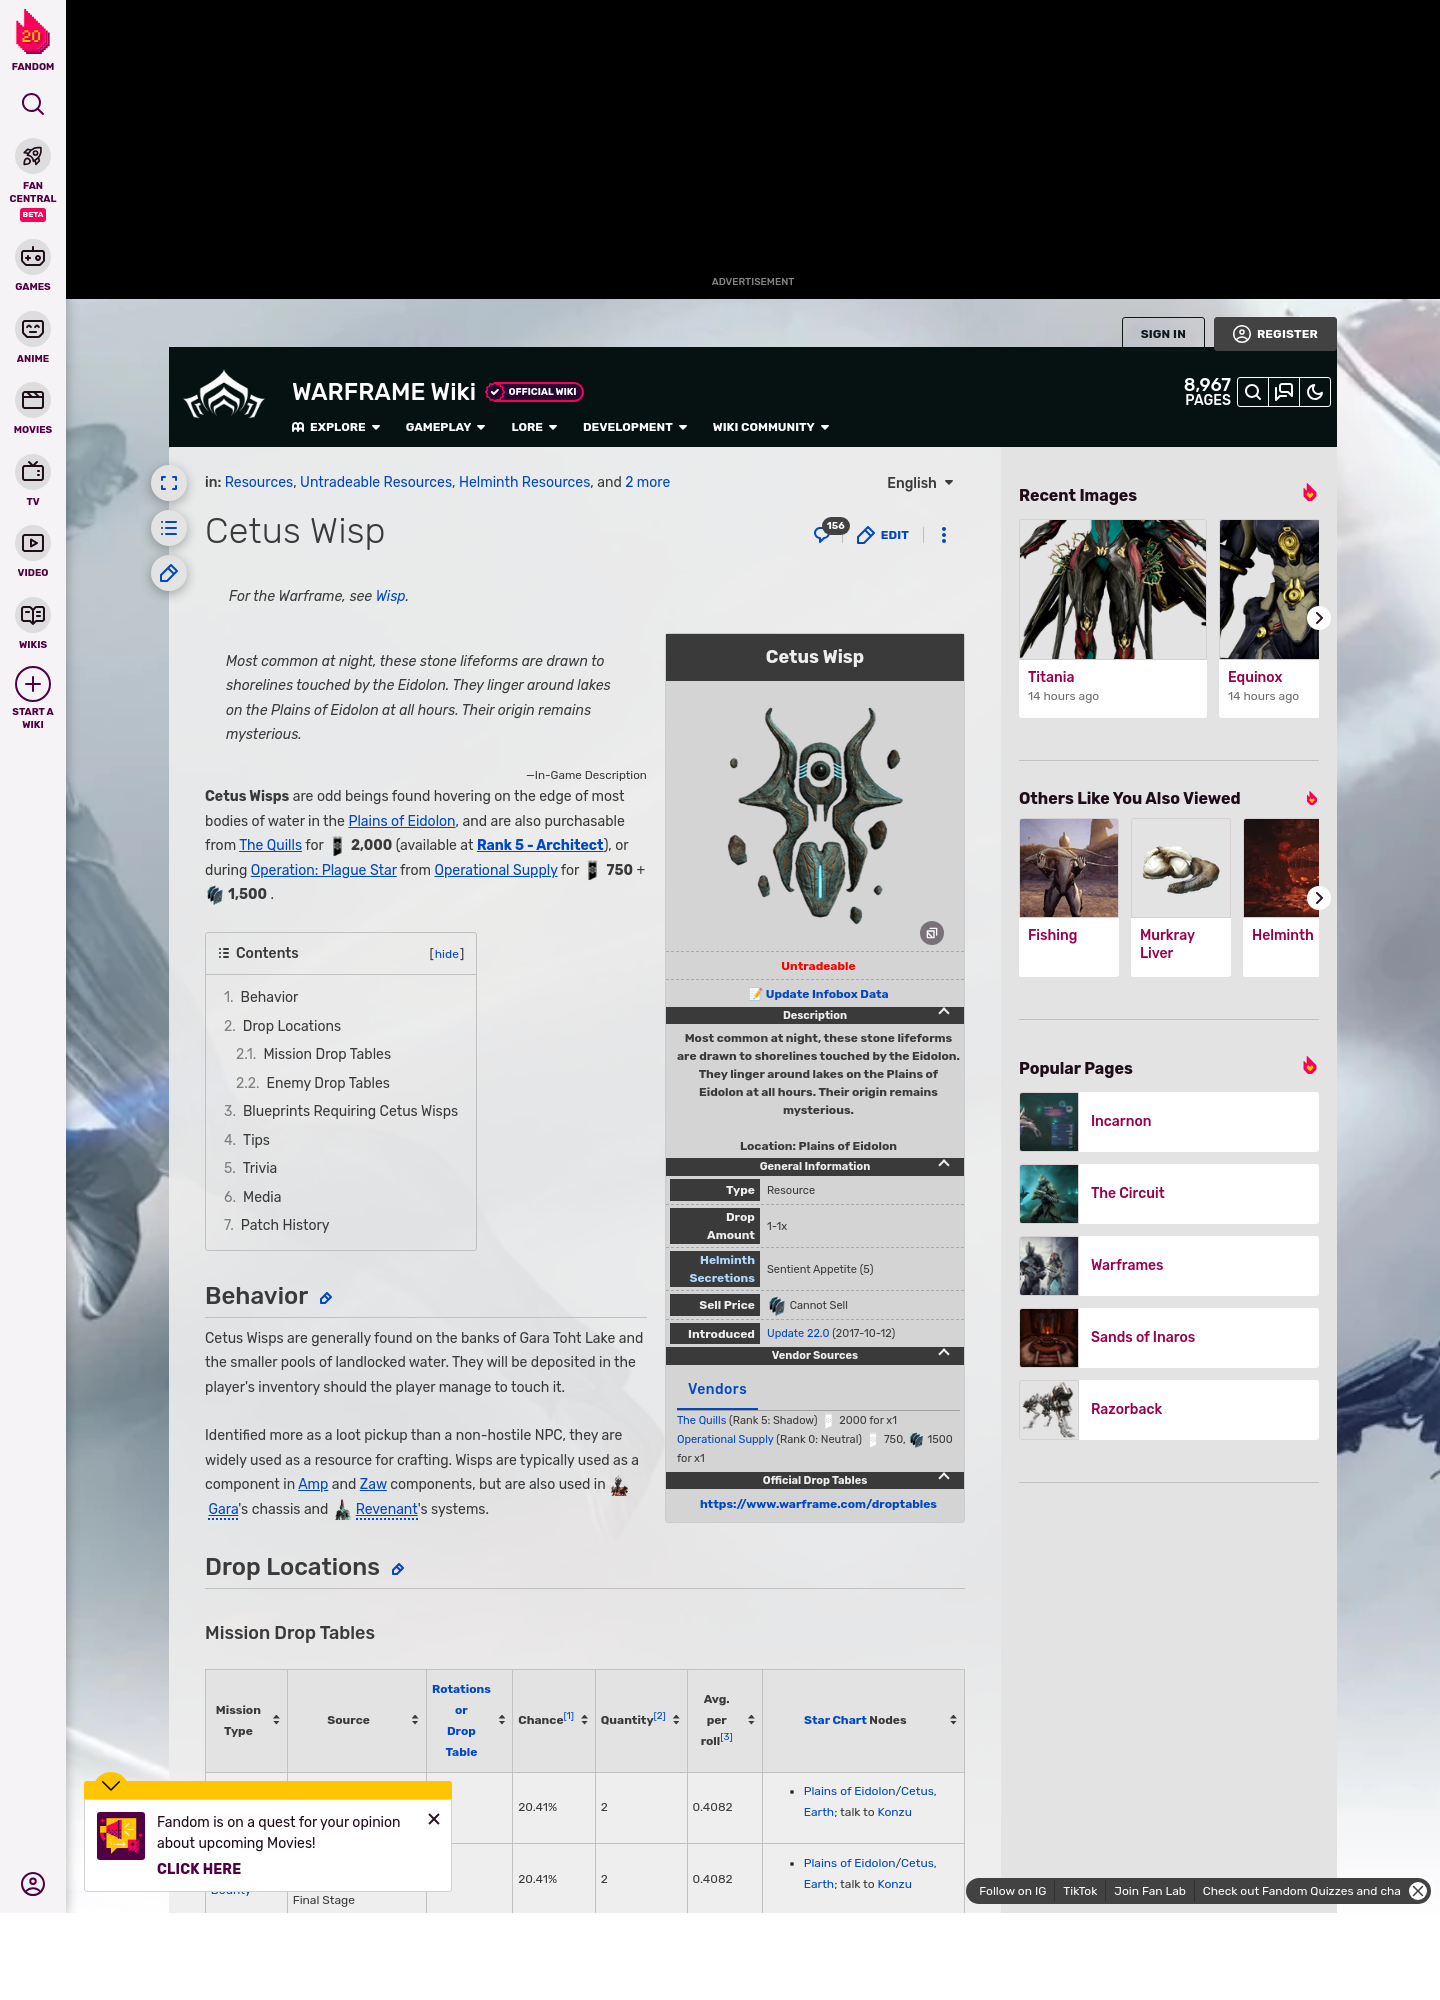Screen dimensions: 1440x2000
Task: Open Fan Central rocket icon
Action: [x=33, y=157]
